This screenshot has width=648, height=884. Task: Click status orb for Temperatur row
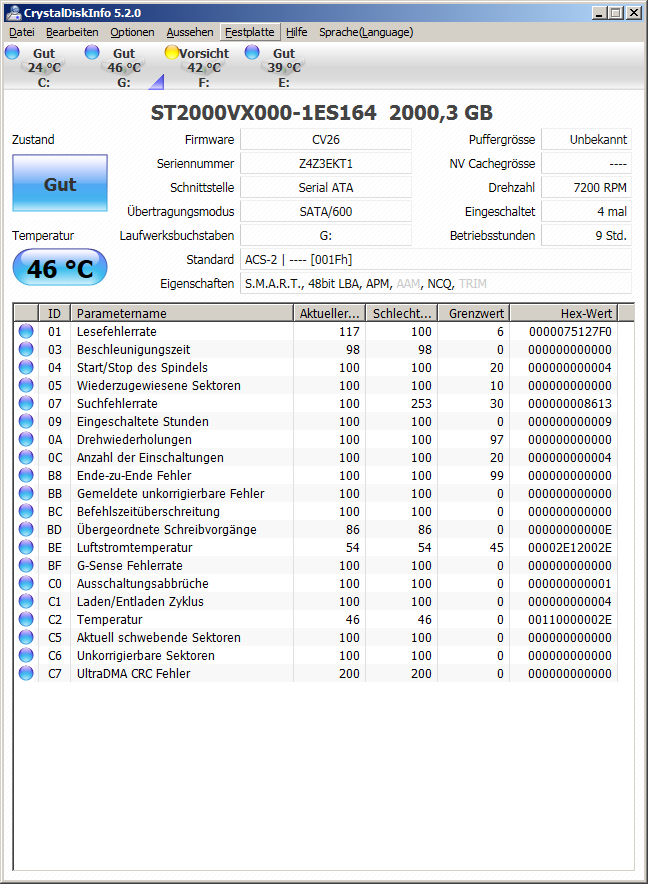click(x=26, y=620)
